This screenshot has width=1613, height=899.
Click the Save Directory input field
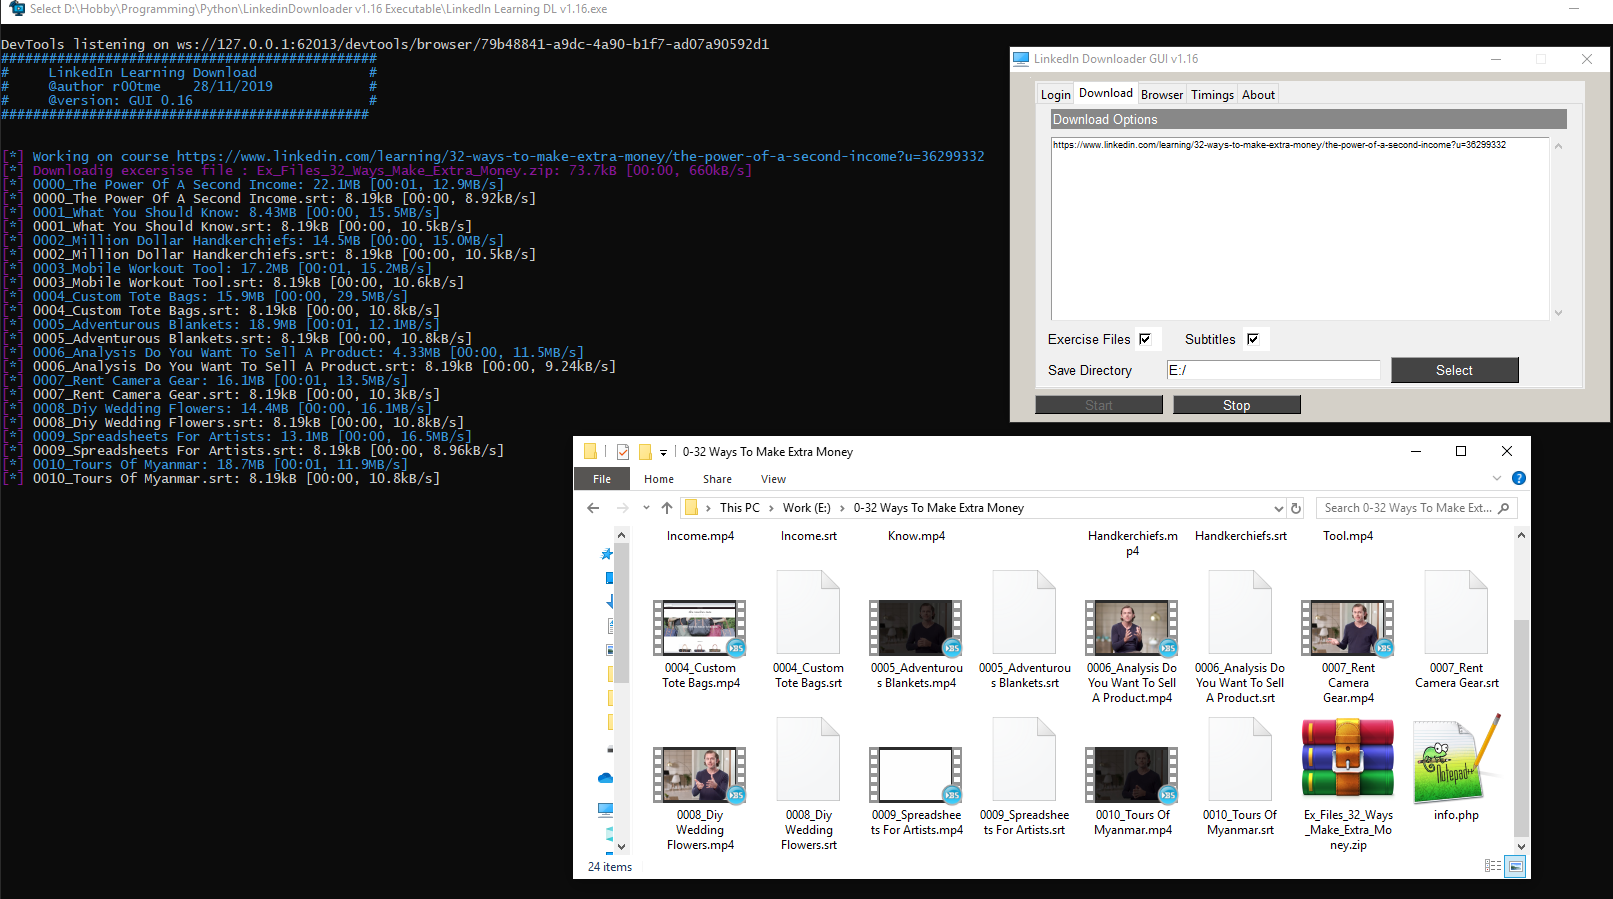1273,370
